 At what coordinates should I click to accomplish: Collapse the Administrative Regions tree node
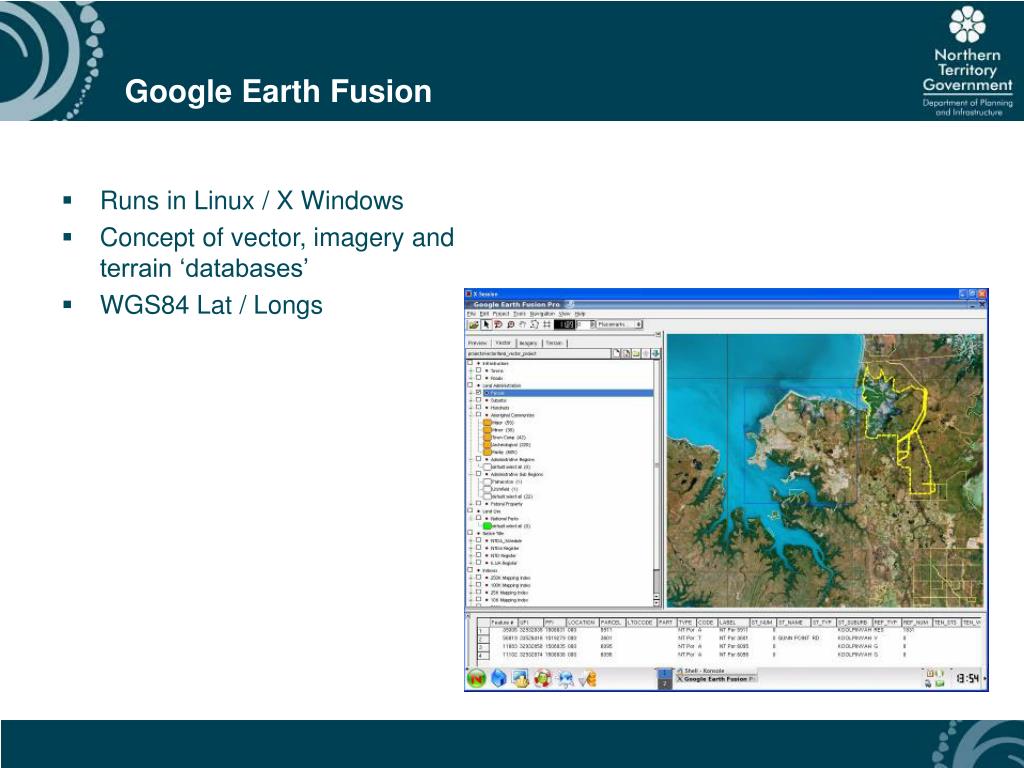point(471,459)
